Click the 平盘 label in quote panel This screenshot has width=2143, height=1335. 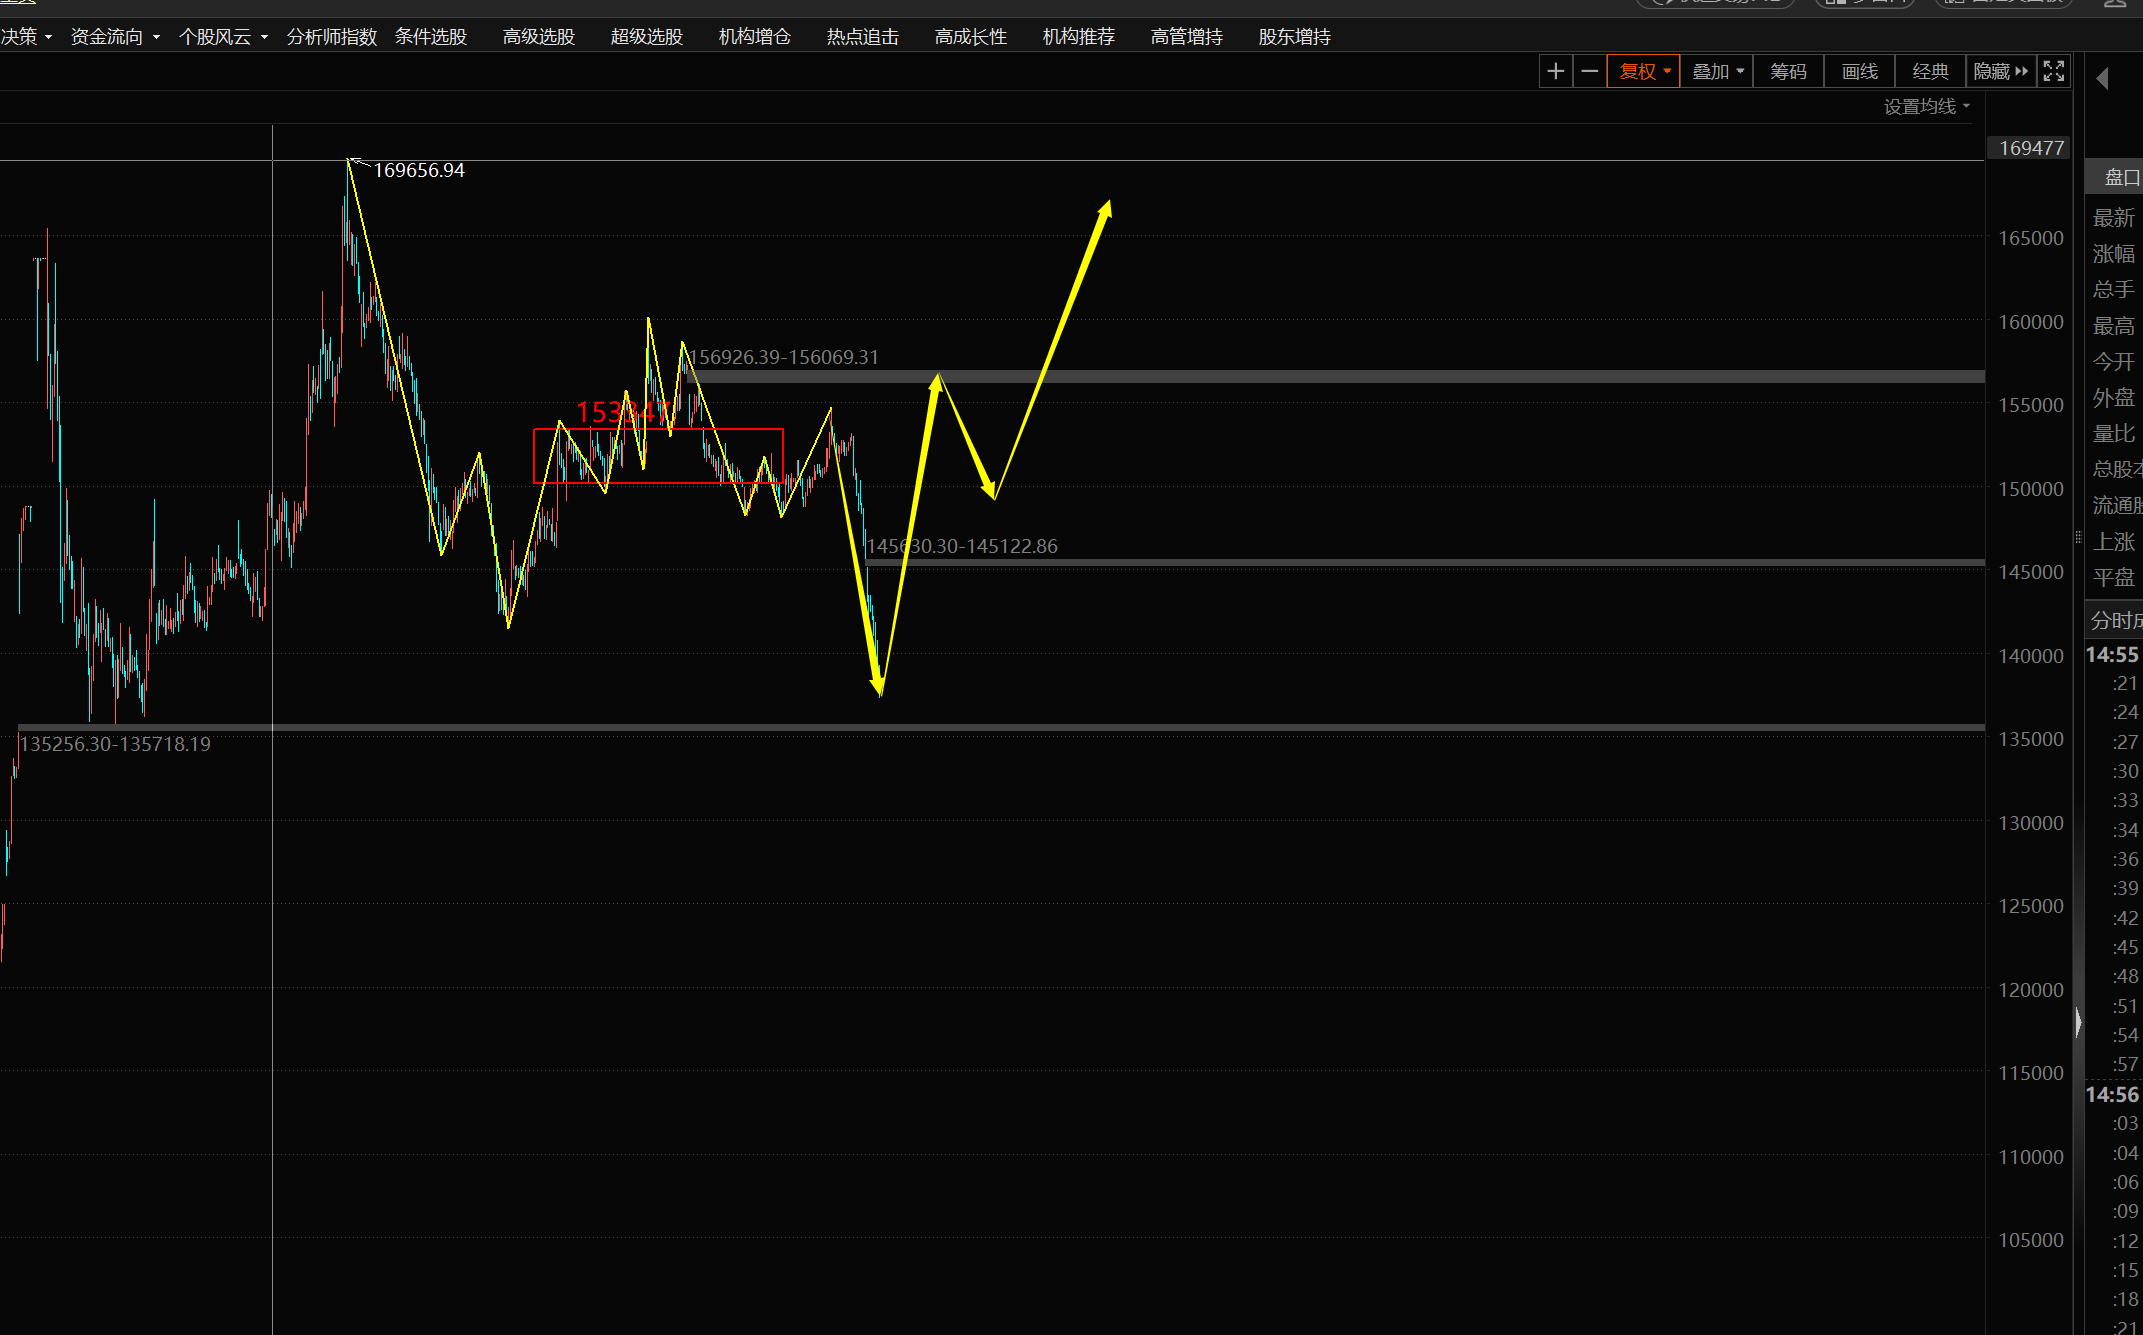coord(2114,578)
